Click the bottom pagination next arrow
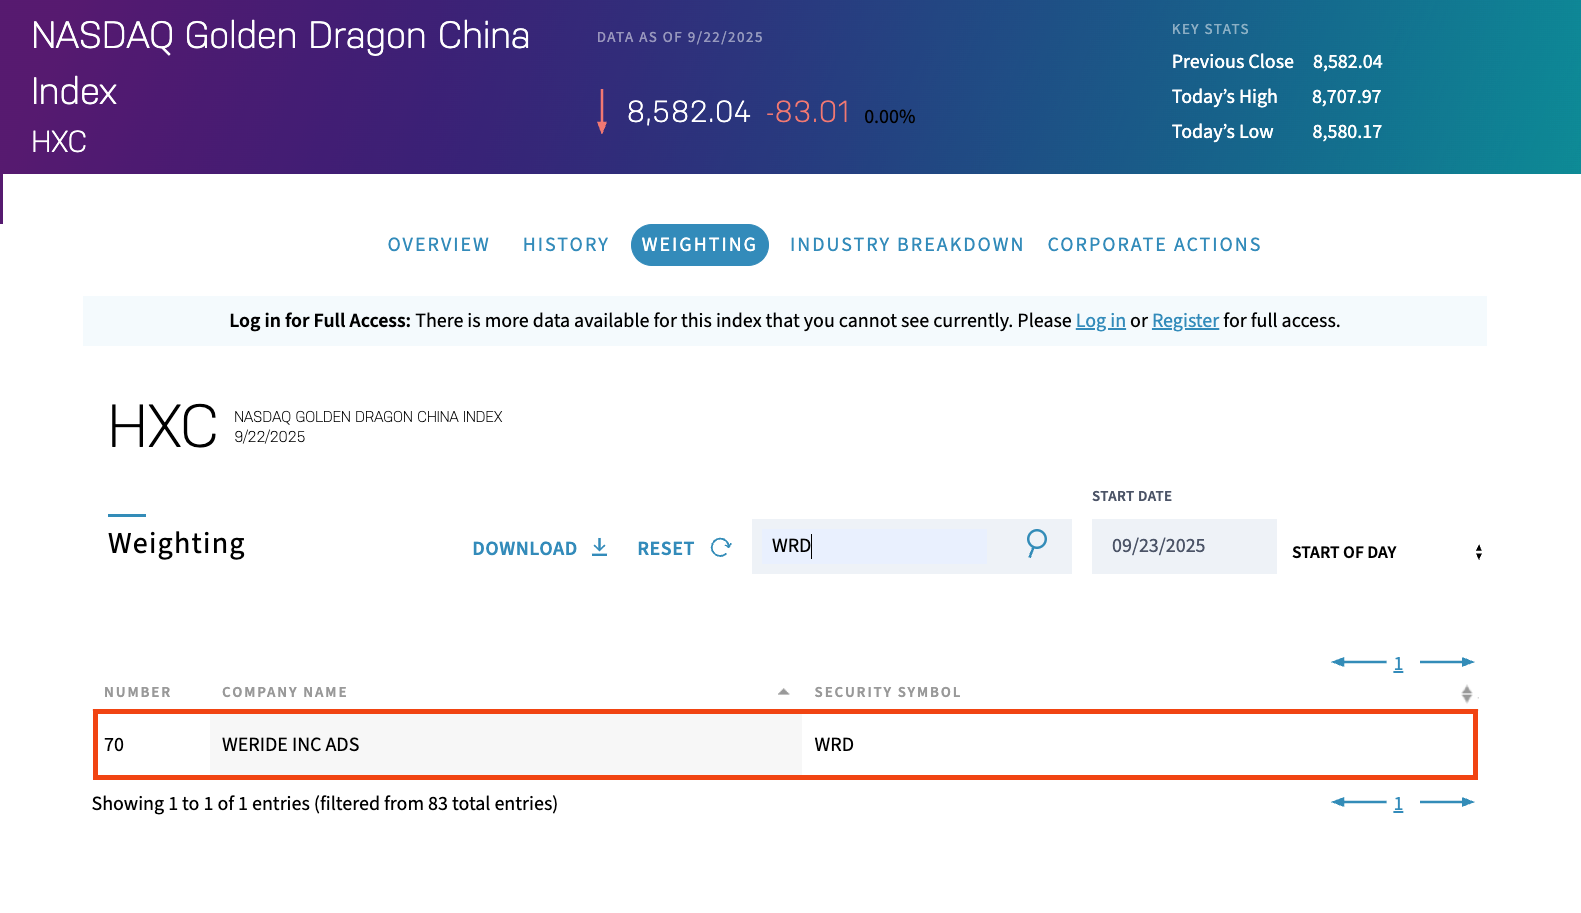This screenshot has width=1581, height=913. pos(1447,802)
